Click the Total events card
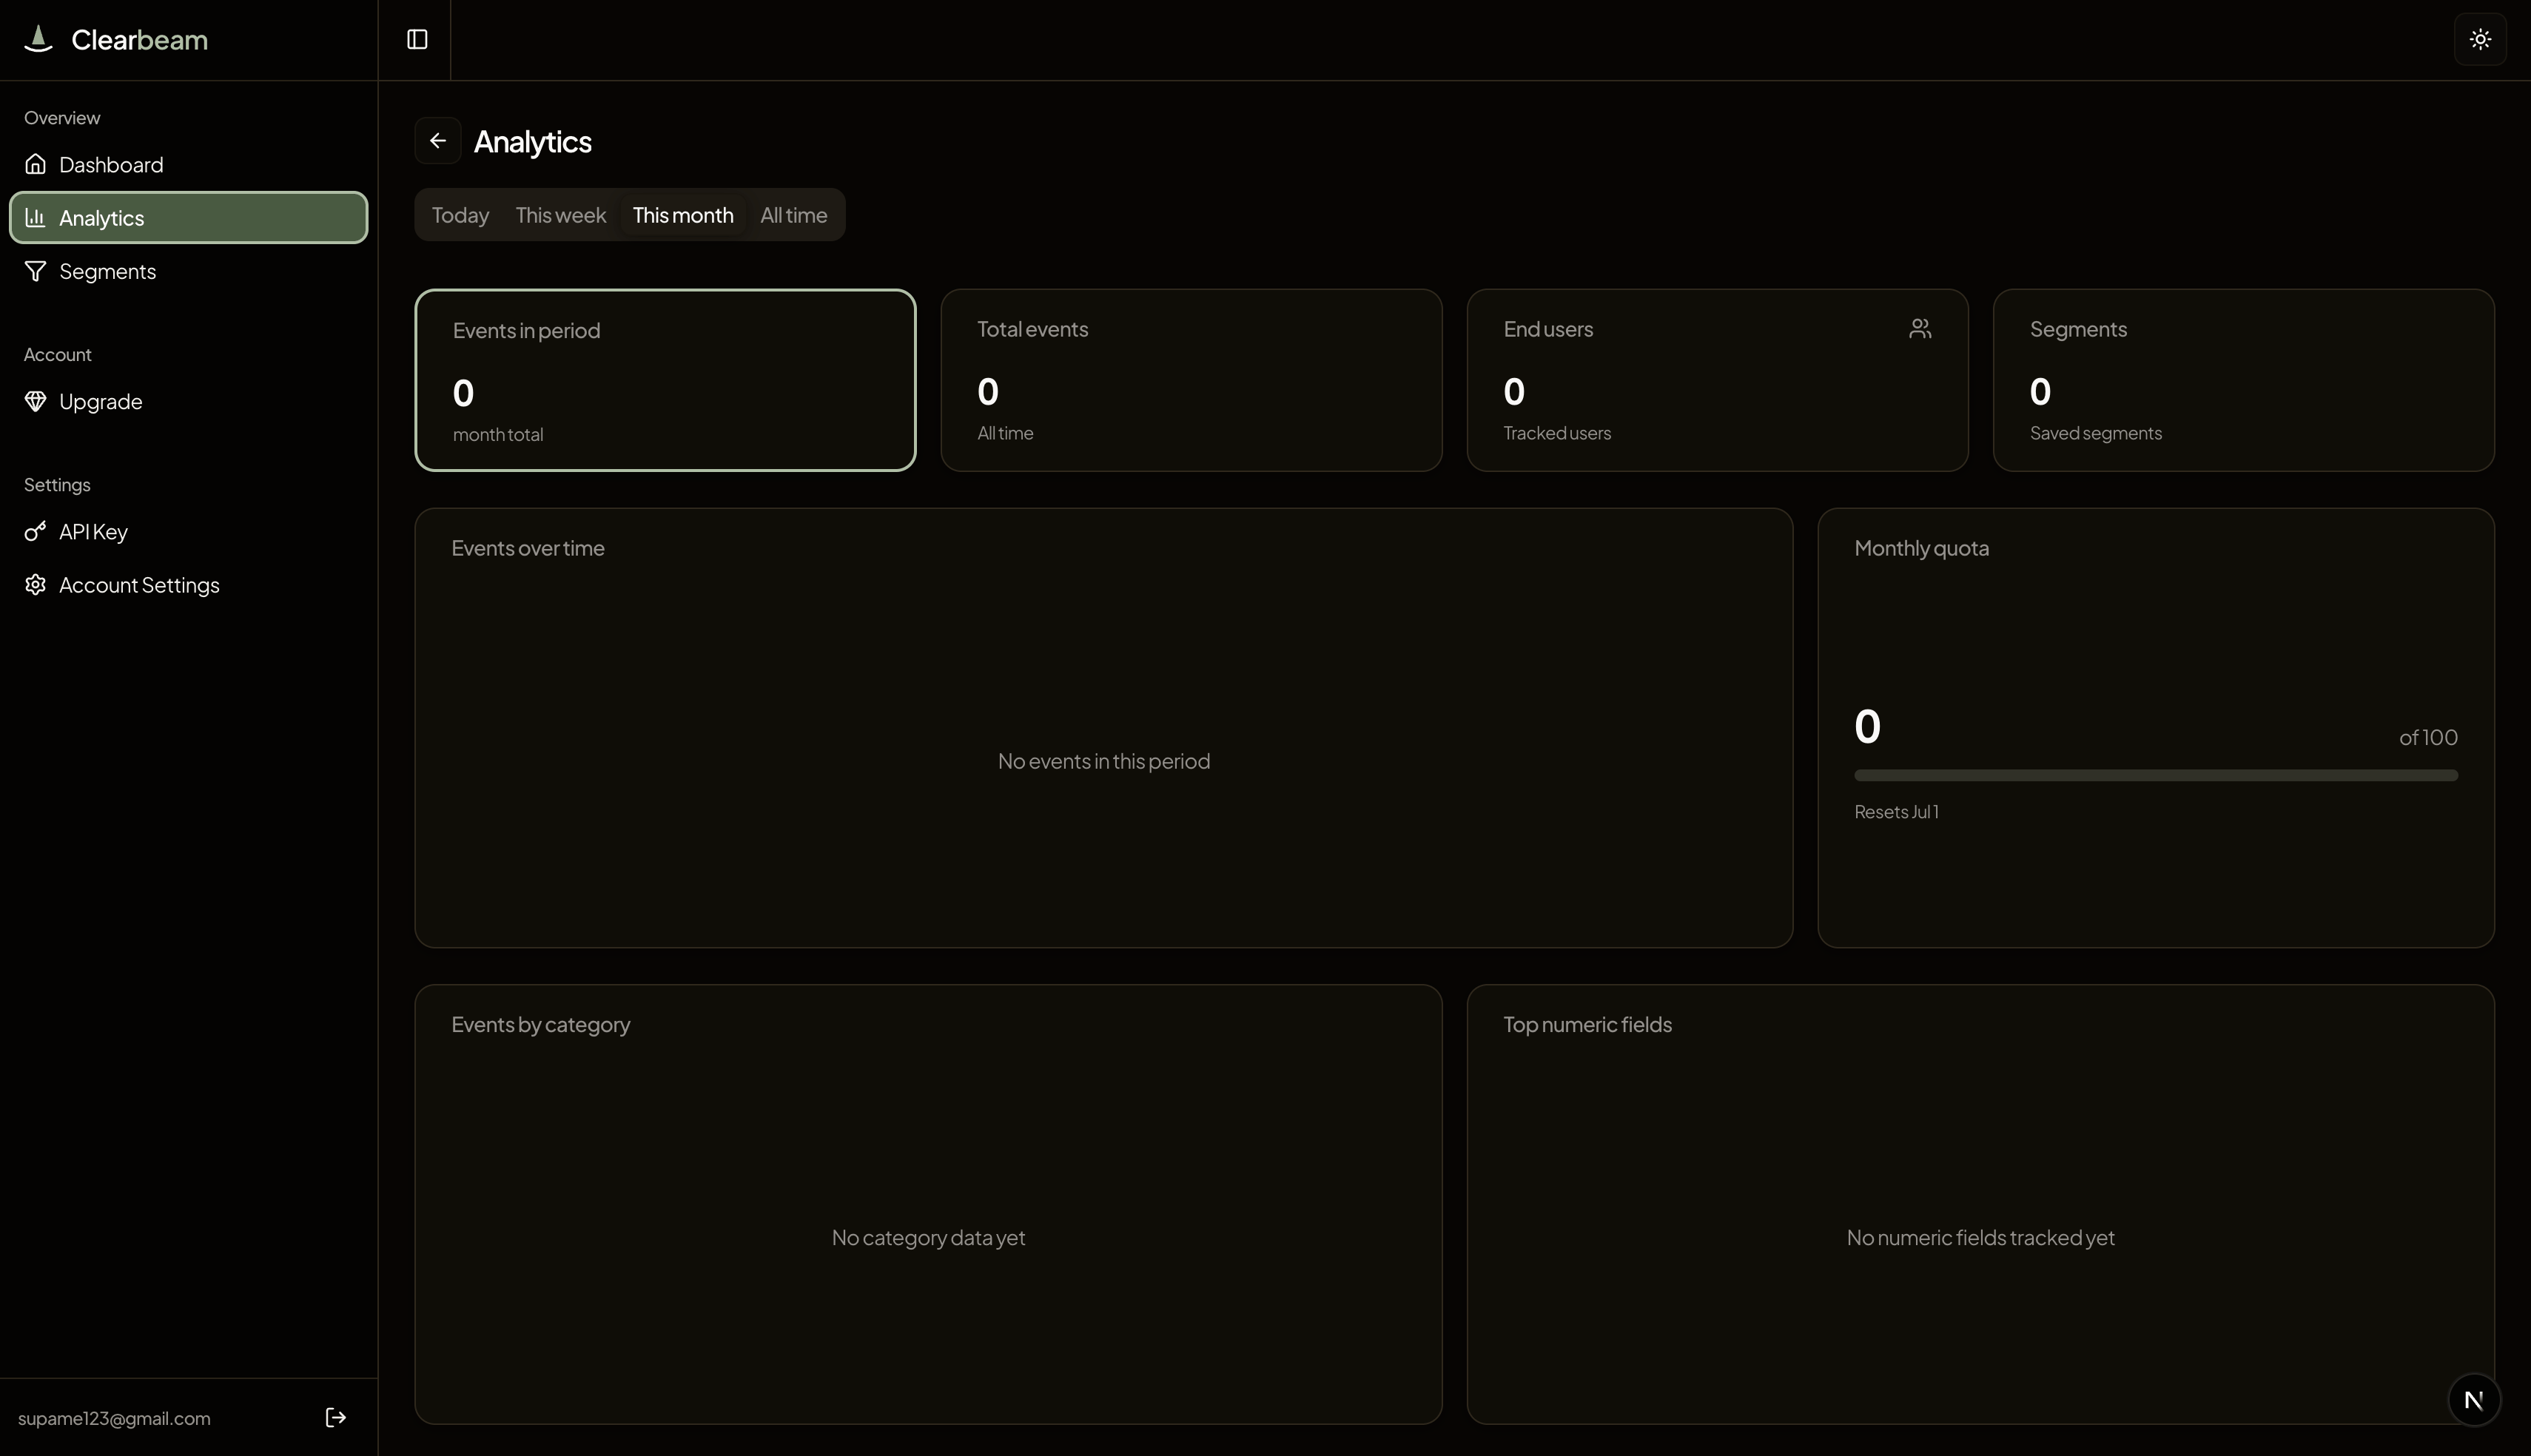This screenshot has height=1456, width=2531. click(x=1191, y=380)
